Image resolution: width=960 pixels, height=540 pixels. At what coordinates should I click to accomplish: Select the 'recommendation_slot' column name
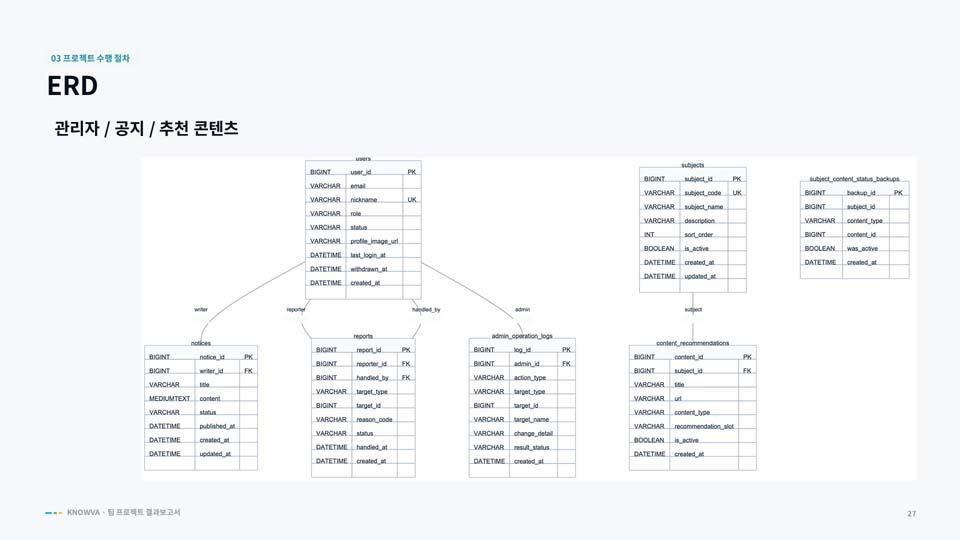(704, 426)
